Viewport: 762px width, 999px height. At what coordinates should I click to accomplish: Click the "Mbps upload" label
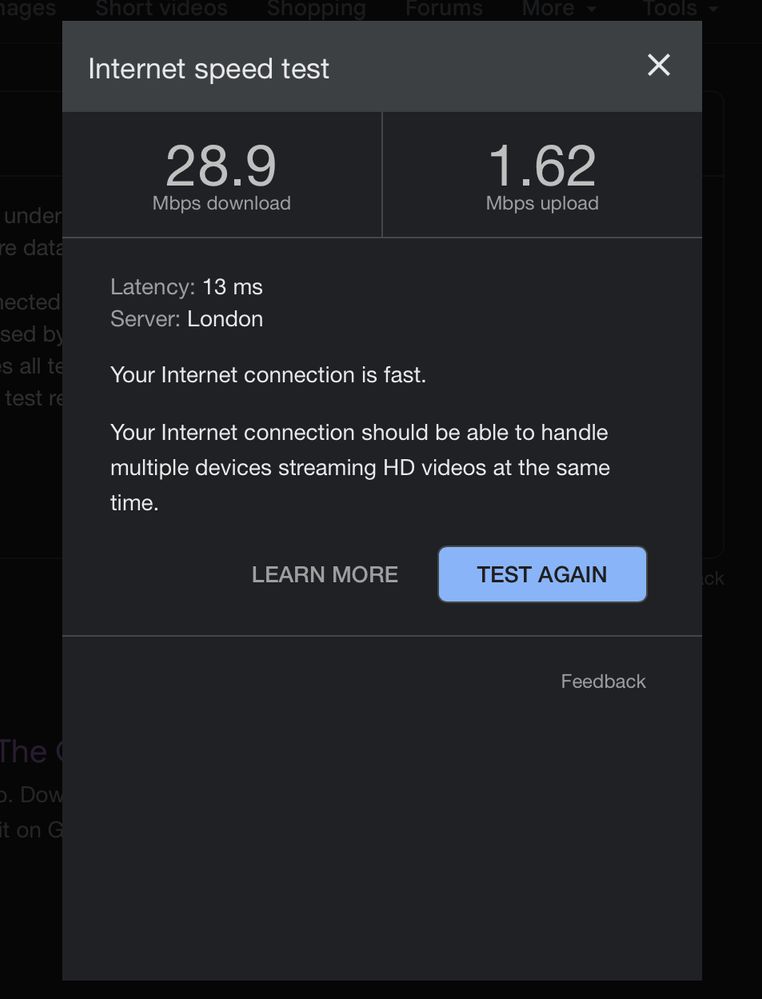[542, 203]
